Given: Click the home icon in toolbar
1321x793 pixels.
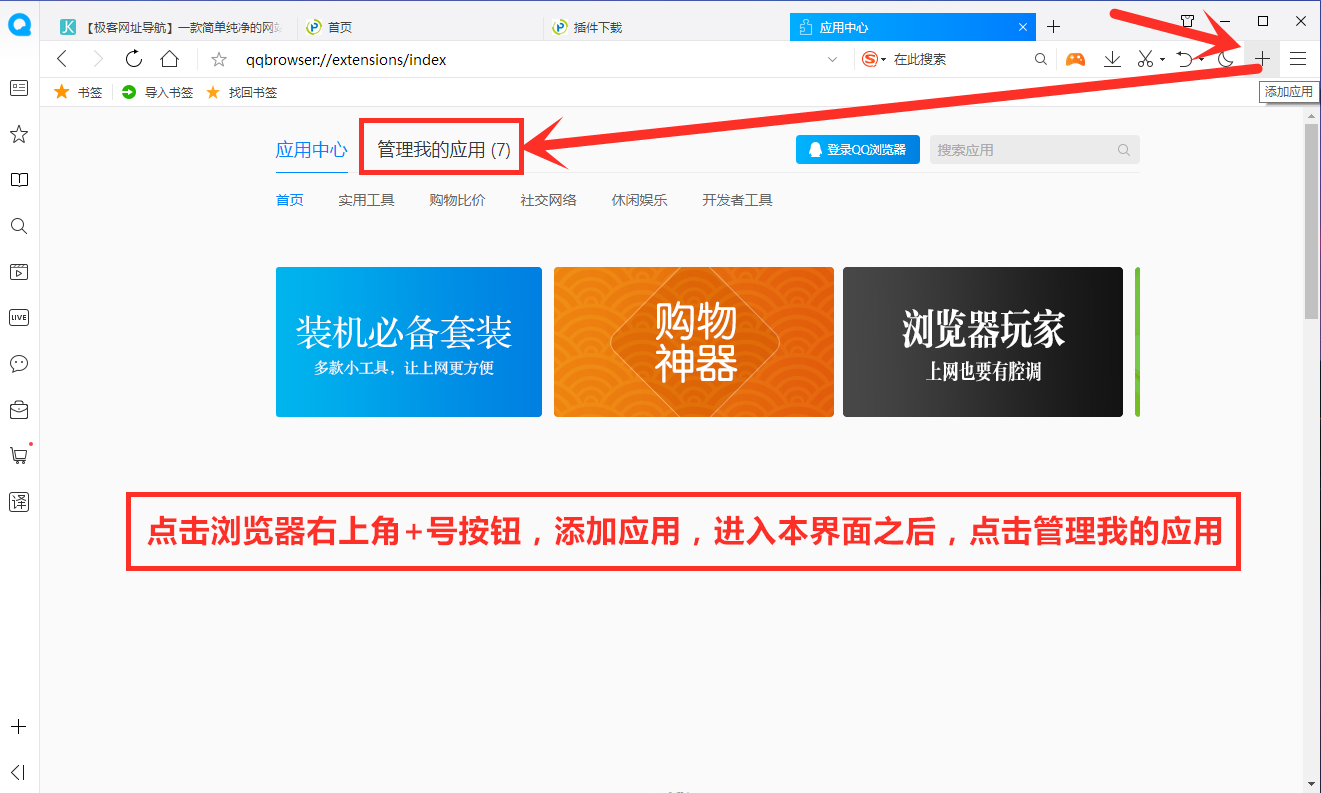Looking at the screenshot, I should point(169,59).
